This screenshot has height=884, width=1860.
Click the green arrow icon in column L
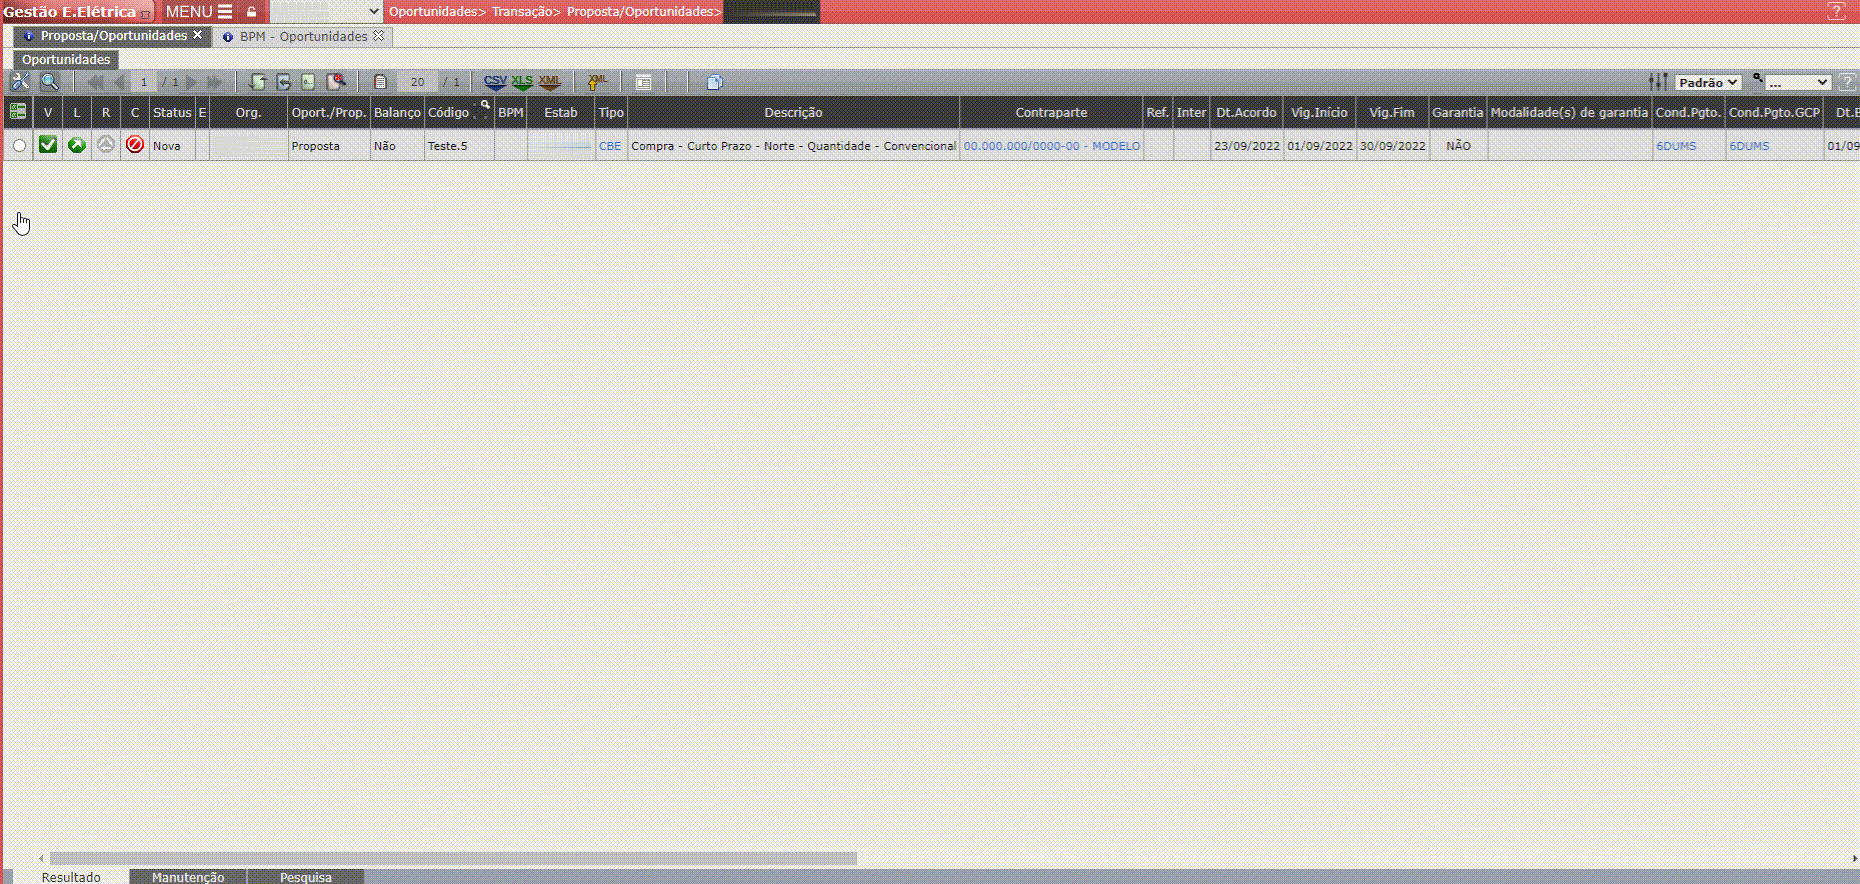point(76,145)
